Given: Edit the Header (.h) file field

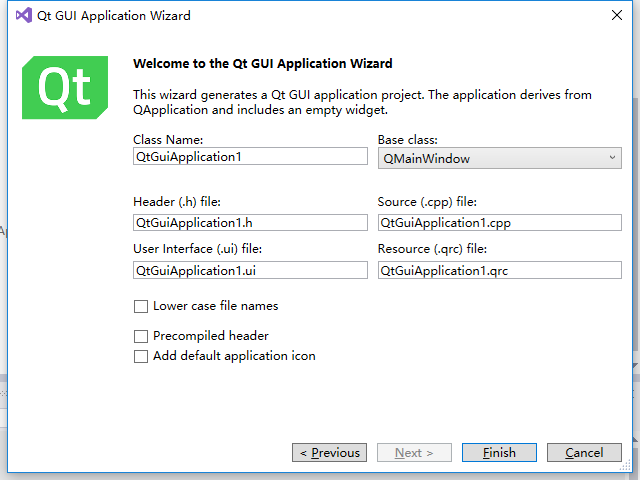Looking at the screenshot, I should point(250,223).
